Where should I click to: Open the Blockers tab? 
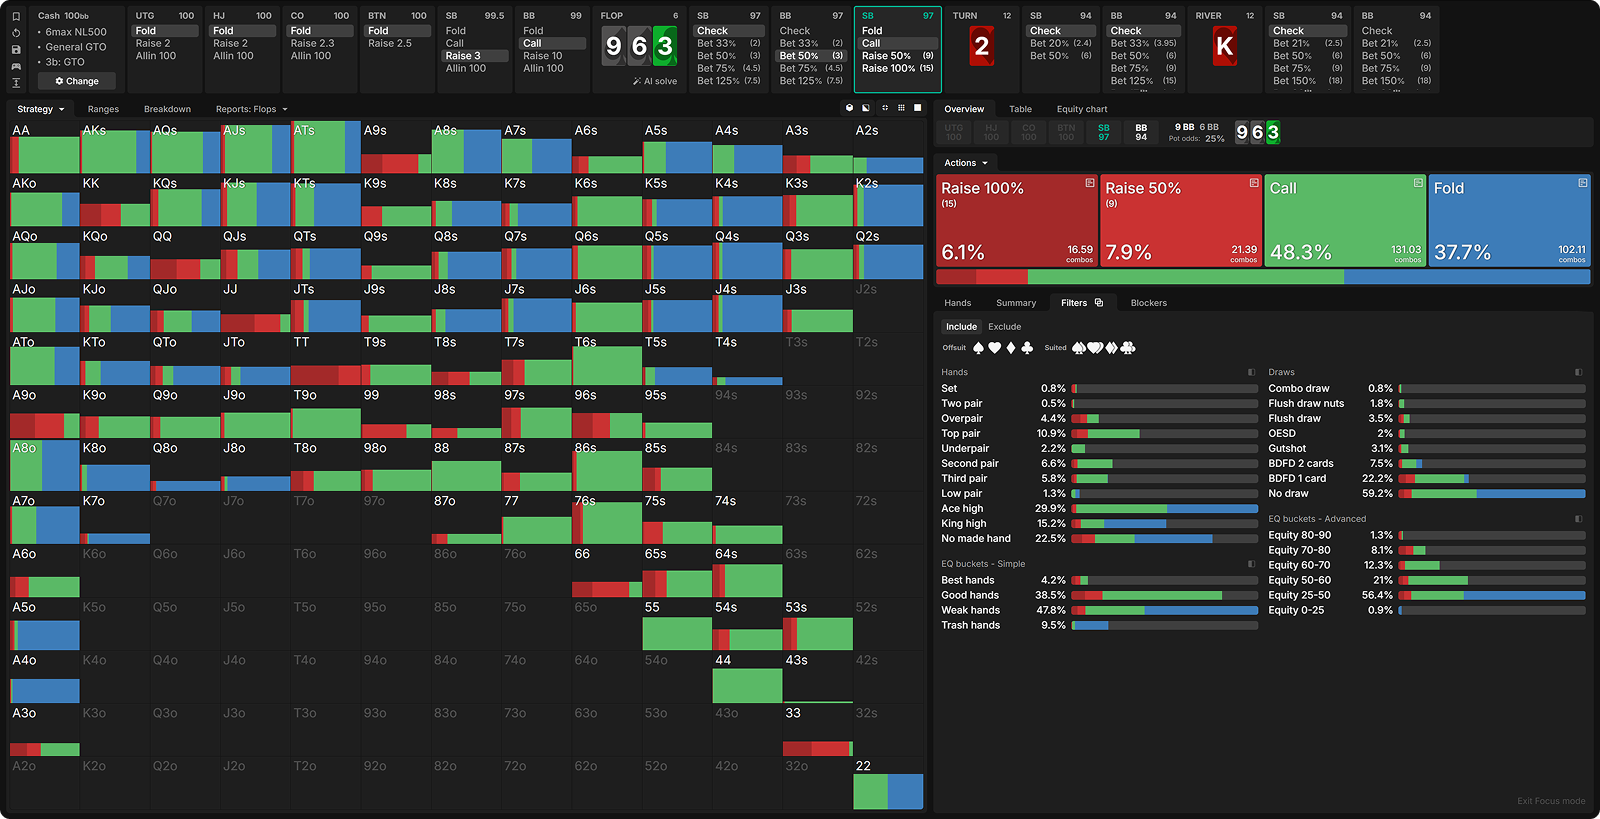pos(1148,303)
